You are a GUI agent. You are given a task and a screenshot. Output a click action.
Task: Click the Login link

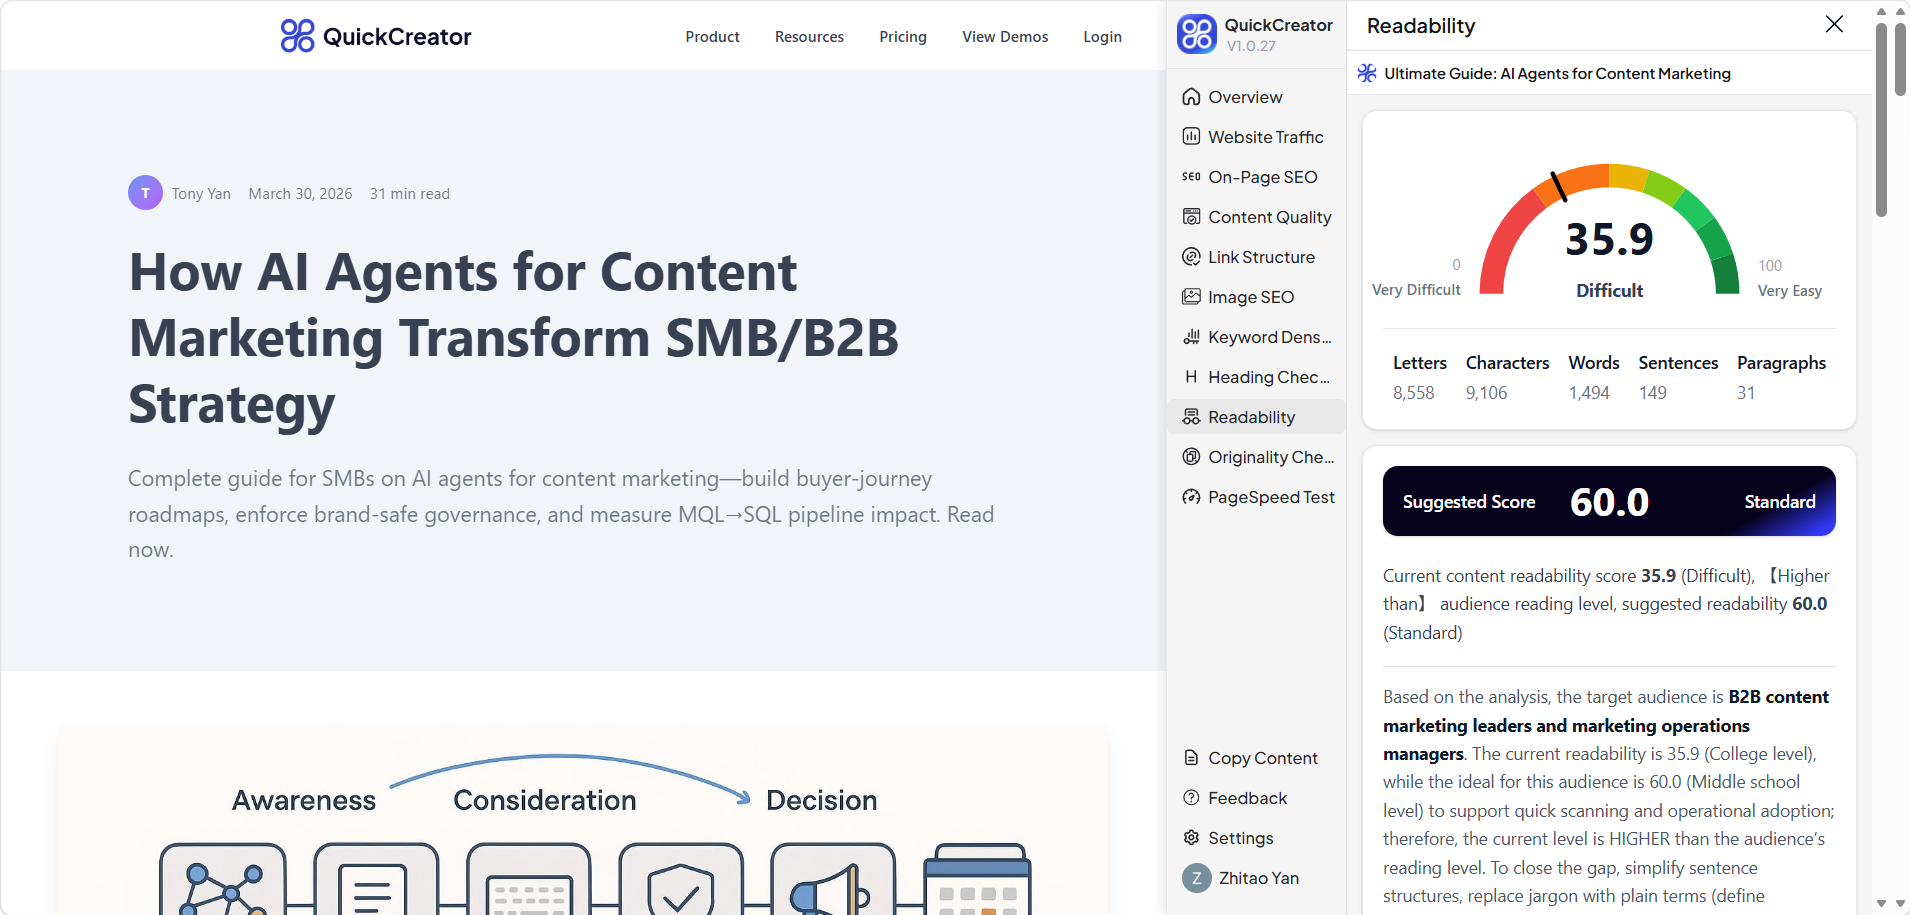pos(1102,37)
